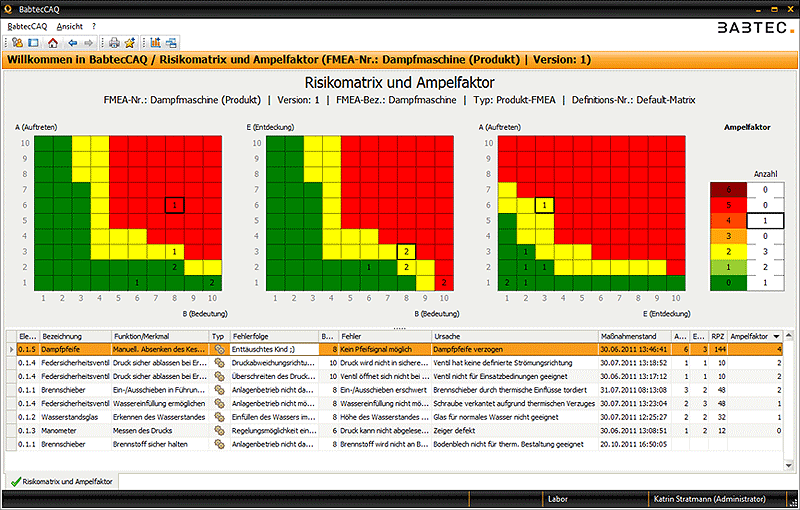The width and height of the screenshot is (800, 510).
Task: Select the 'Dampfpfeife verzogen' cell
Action: tap(515, 349)
